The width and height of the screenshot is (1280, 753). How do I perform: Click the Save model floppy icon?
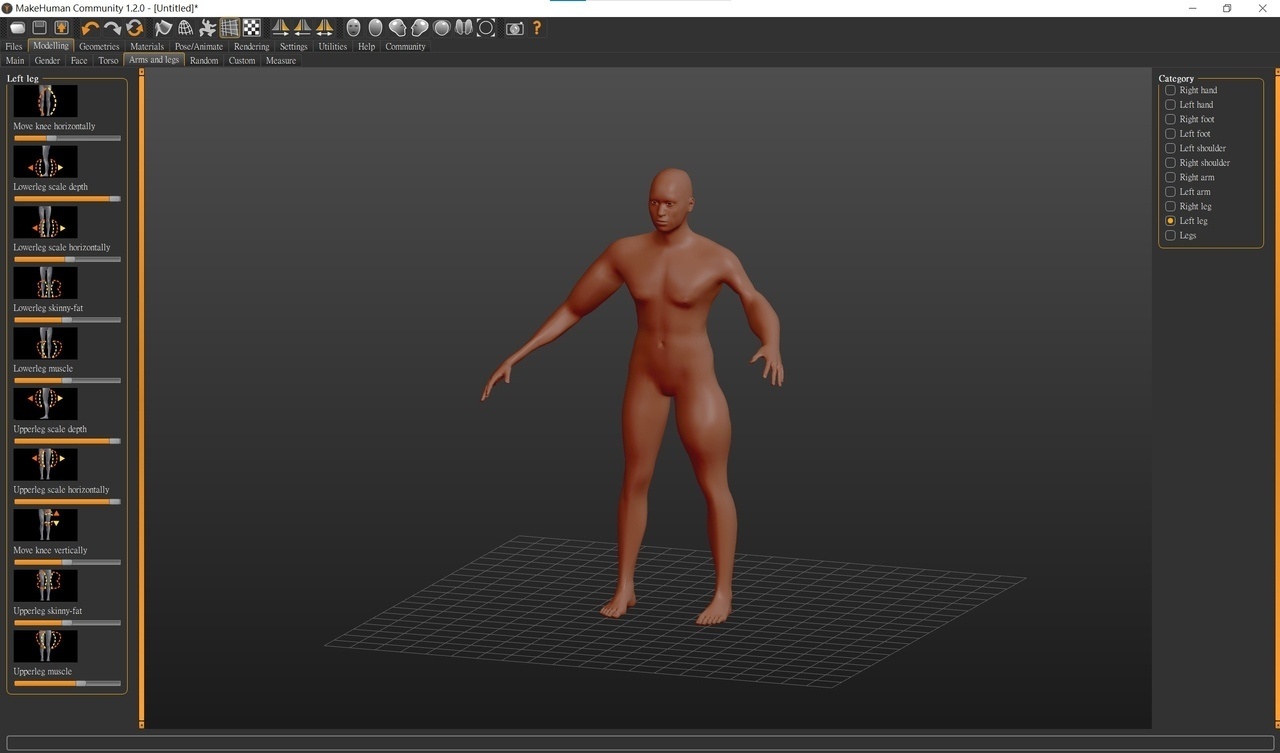(x=40, y=28)
